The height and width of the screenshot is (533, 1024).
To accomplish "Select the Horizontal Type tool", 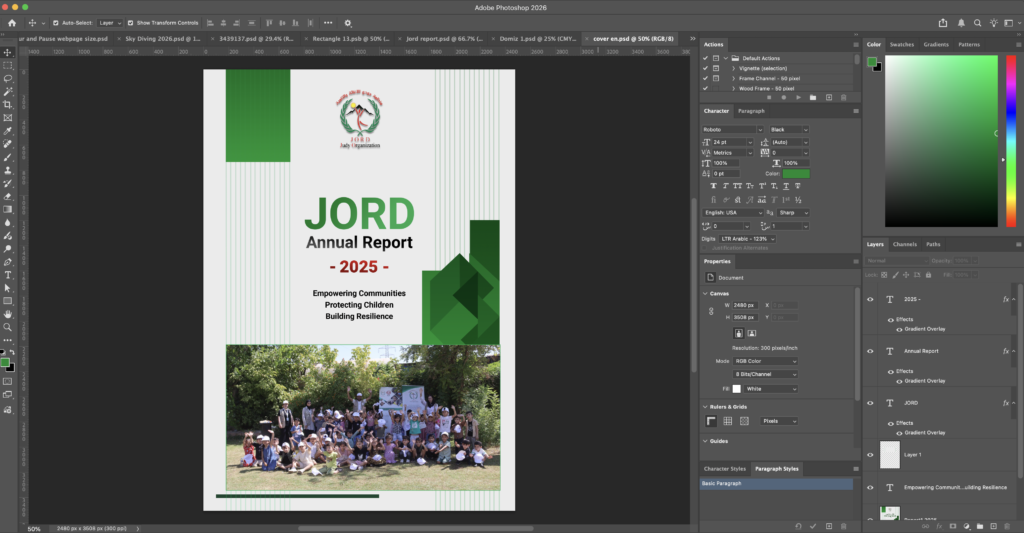I will click(x=8, y=275).
